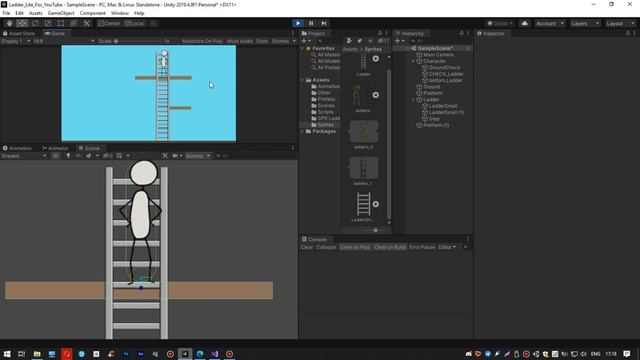Image resolution: width=640 pixels, height=360 pixels.
Task: Switch to the Animator tab
Action: click(x=55, y=148)
